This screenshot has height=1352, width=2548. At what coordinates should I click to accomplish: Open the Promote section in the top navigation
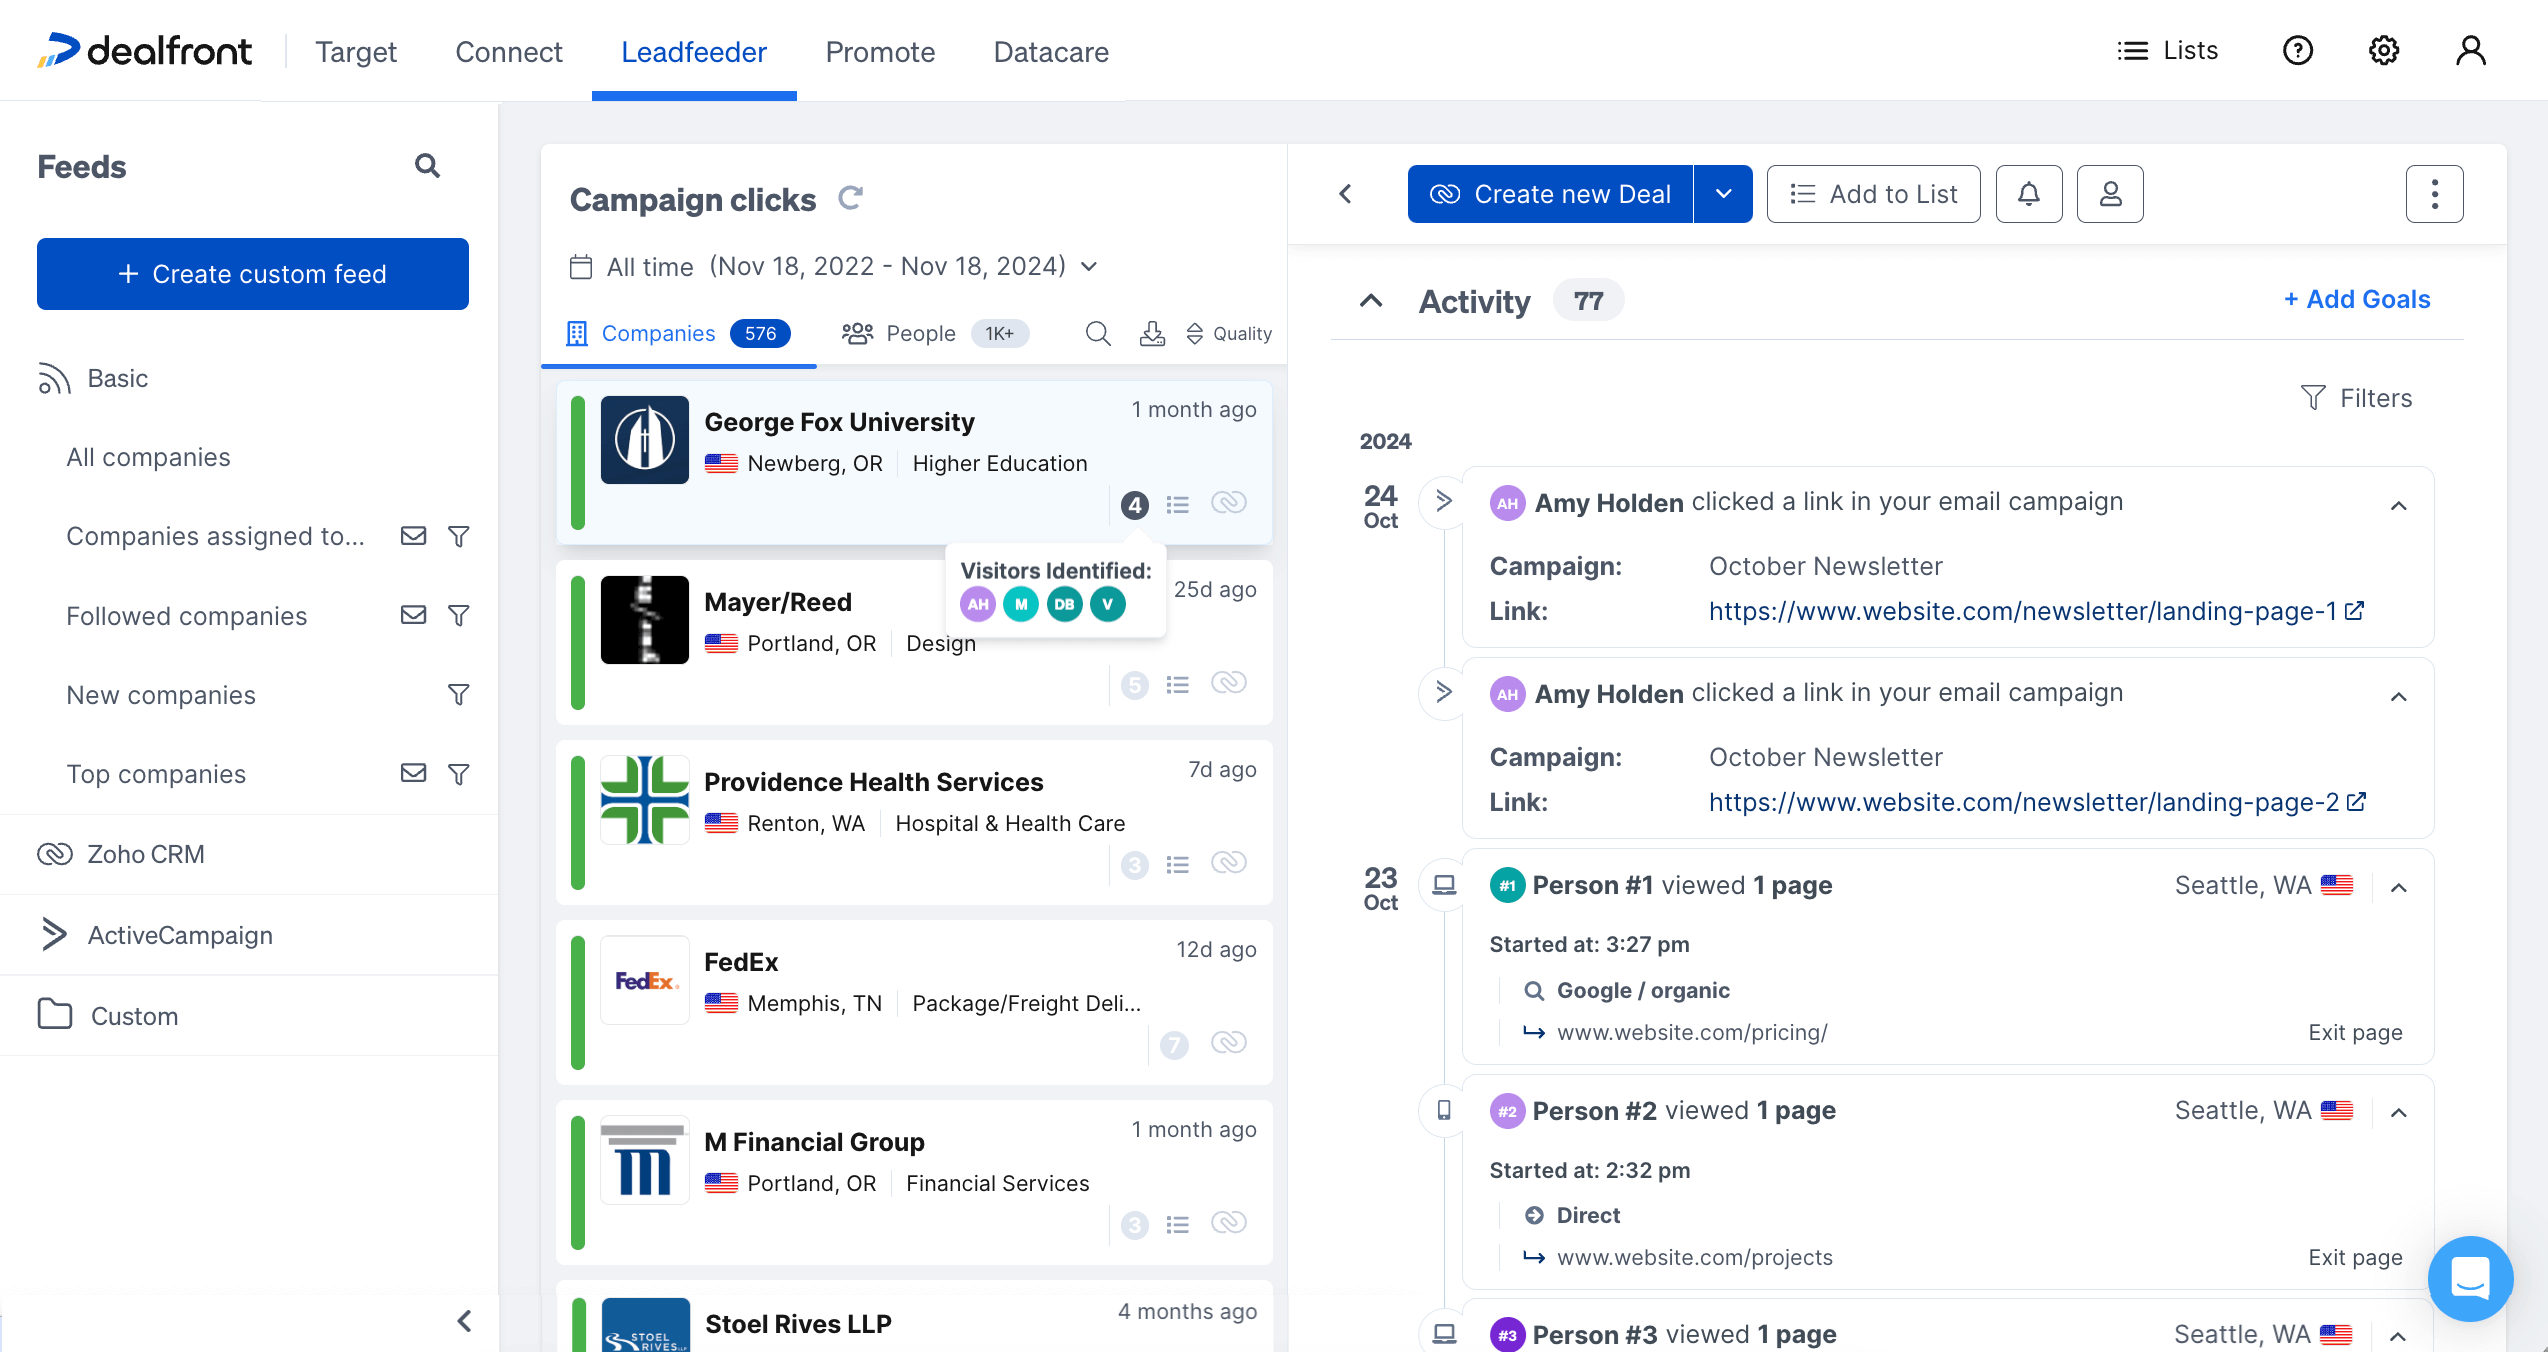pyautogui.click(x=880, y=51)
